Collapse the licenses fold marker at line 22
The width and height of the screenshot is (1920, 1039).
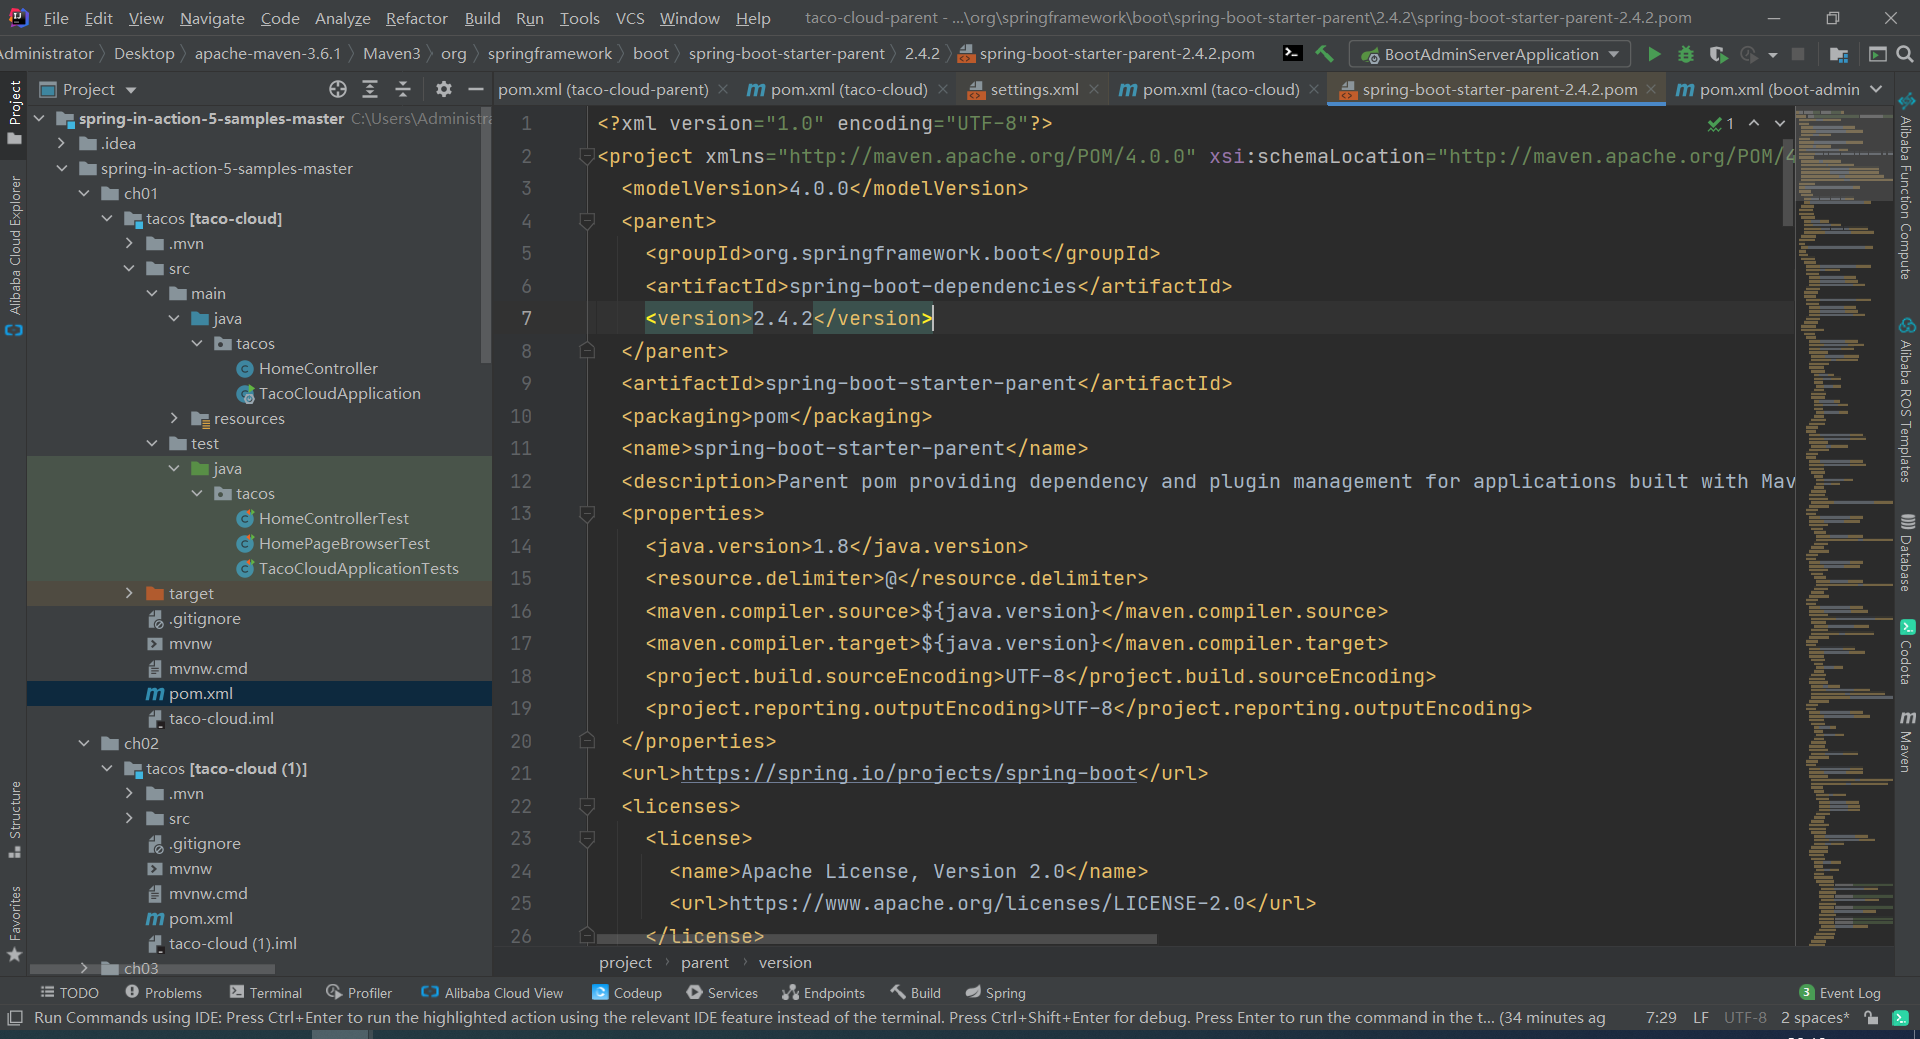tap(587, 806)
